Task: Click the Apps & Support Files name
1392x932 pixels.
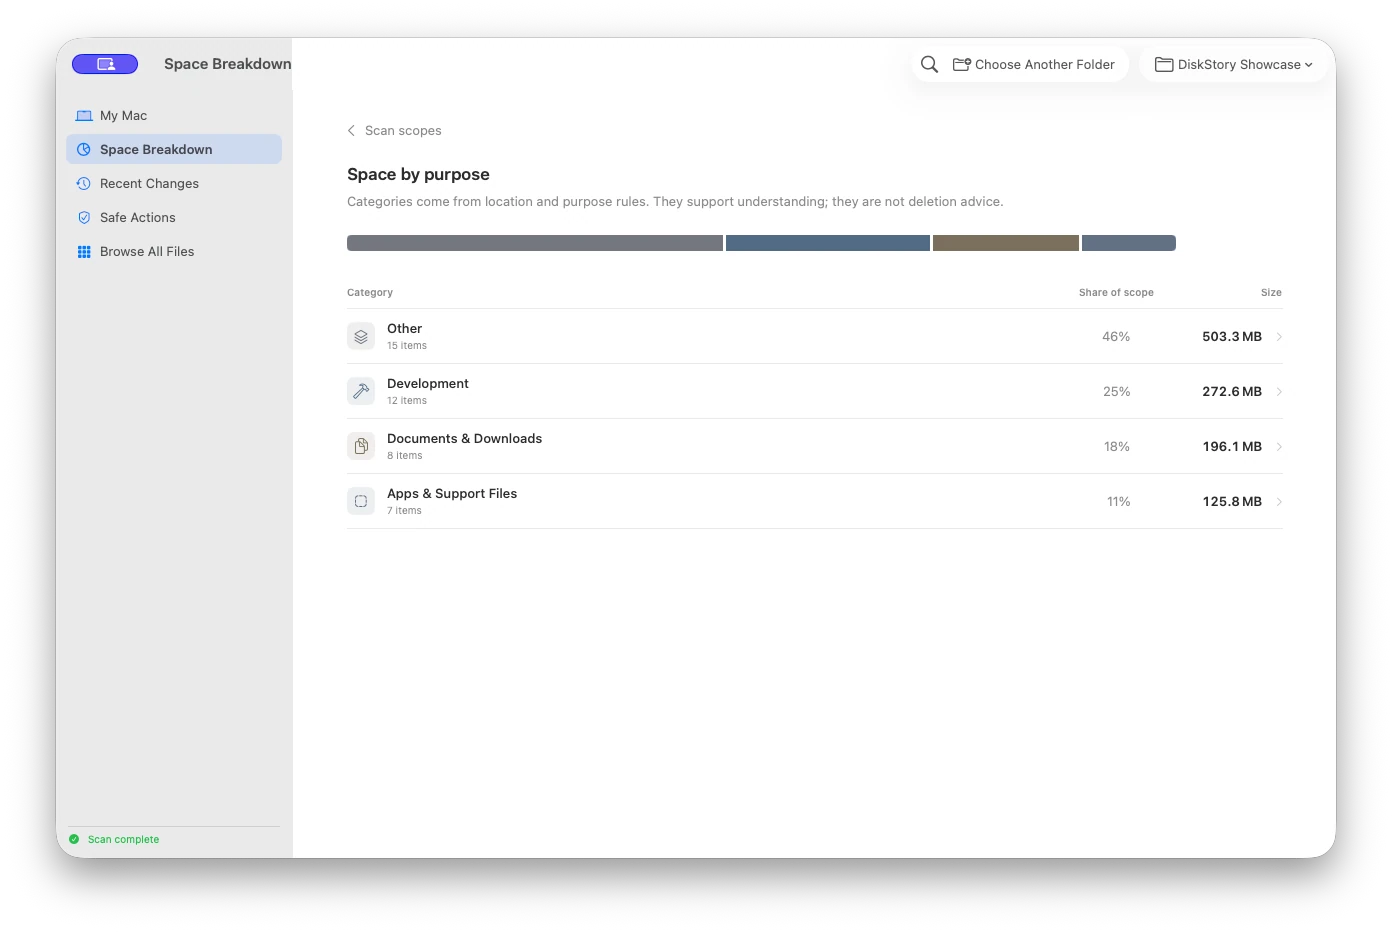Action: coord(452,494)
